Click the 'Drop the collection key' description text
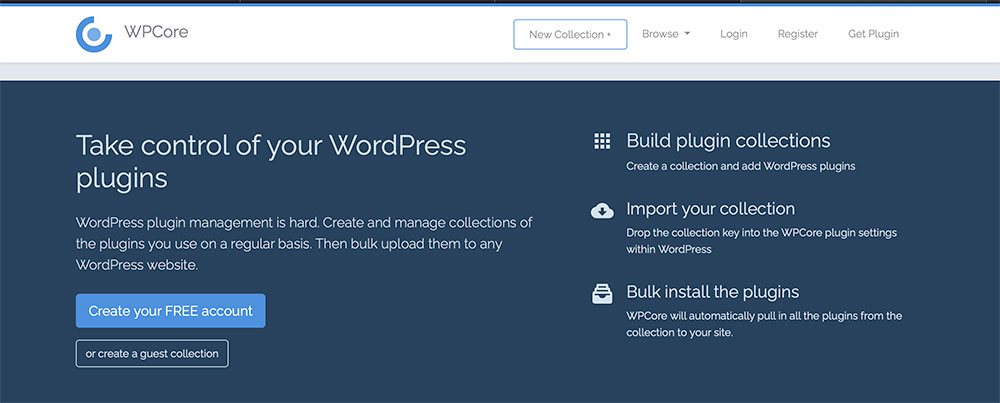This screenshot has height=403, width=1000. (760, 241)
